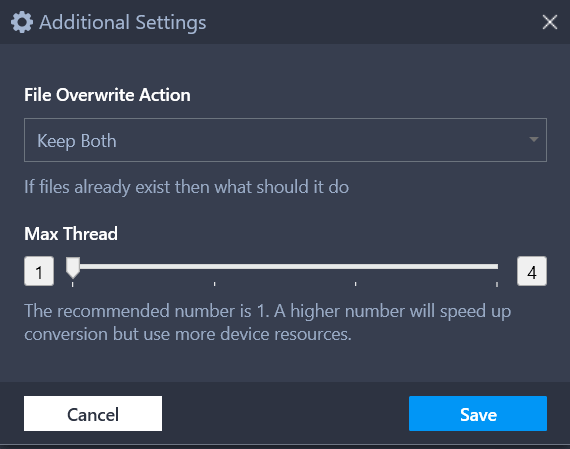Click the text 'conversion but use more device resources'
The width and height of the screenshot is (570, 449).
pyautogui.click(x=188, y=334)
